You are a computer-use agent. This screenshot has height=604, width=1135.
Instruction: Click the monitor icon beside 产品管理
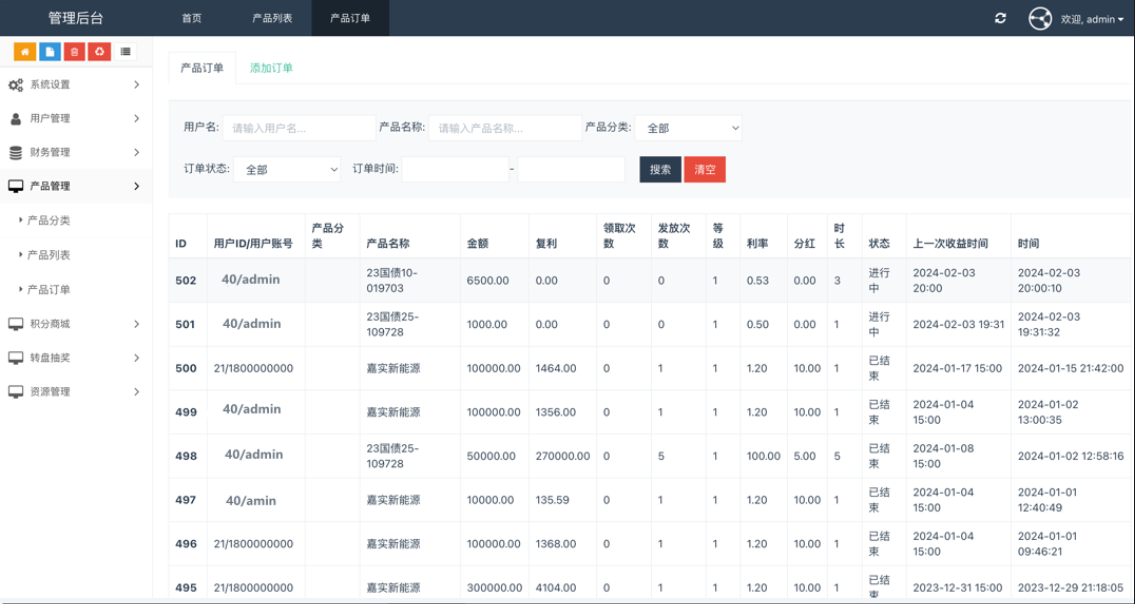[15, 187]
